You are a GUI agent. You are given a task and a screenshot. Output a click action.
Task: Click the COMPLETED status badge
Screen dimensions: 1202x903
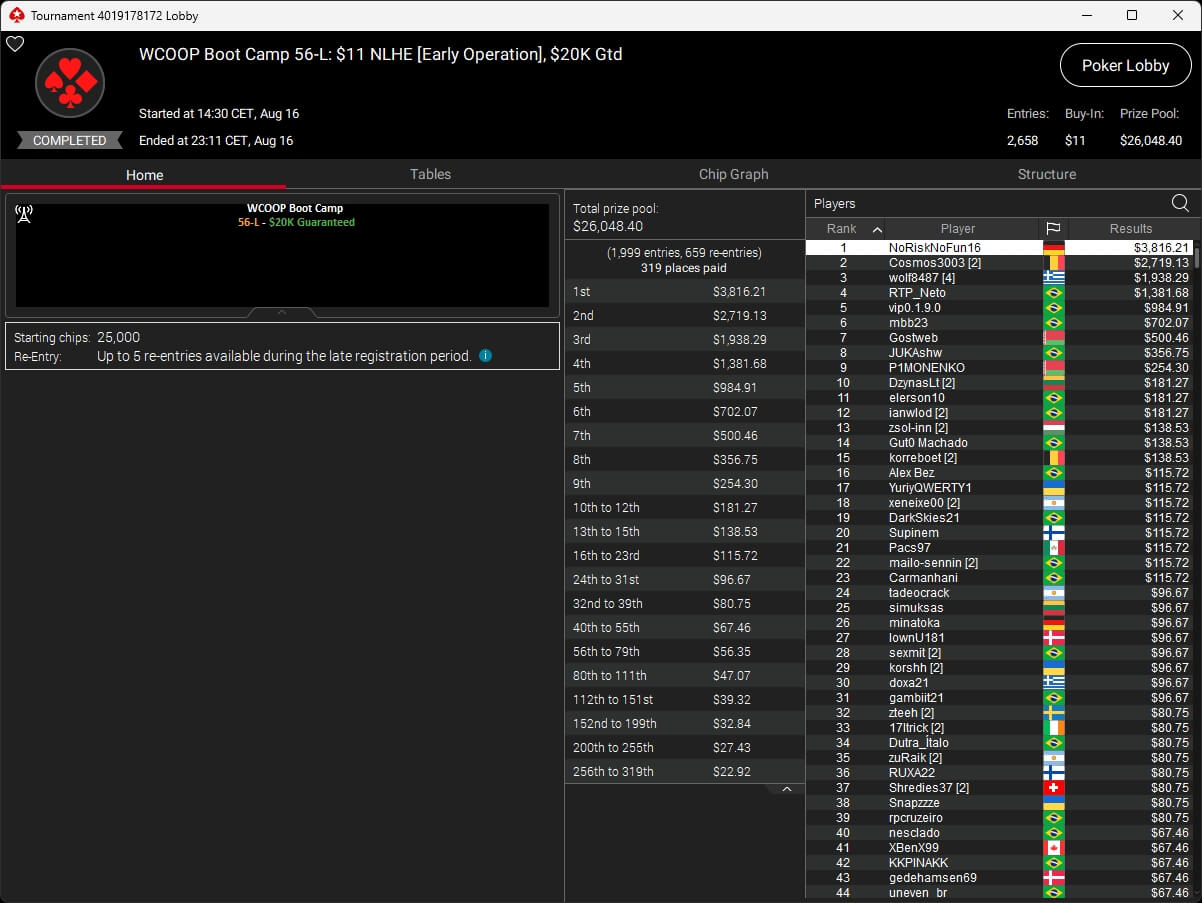[x=69, y=140]
